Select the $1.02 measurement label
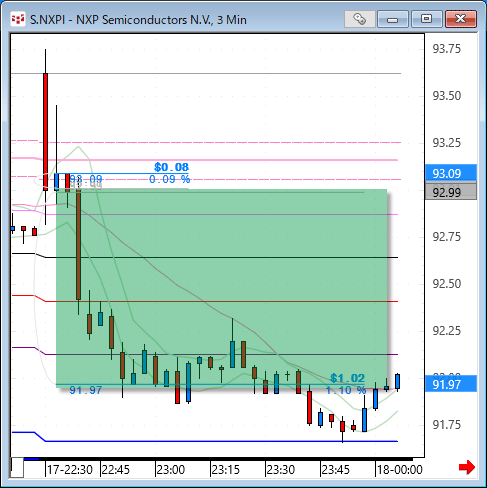487x488 pixels. click(x=347, y=378)
